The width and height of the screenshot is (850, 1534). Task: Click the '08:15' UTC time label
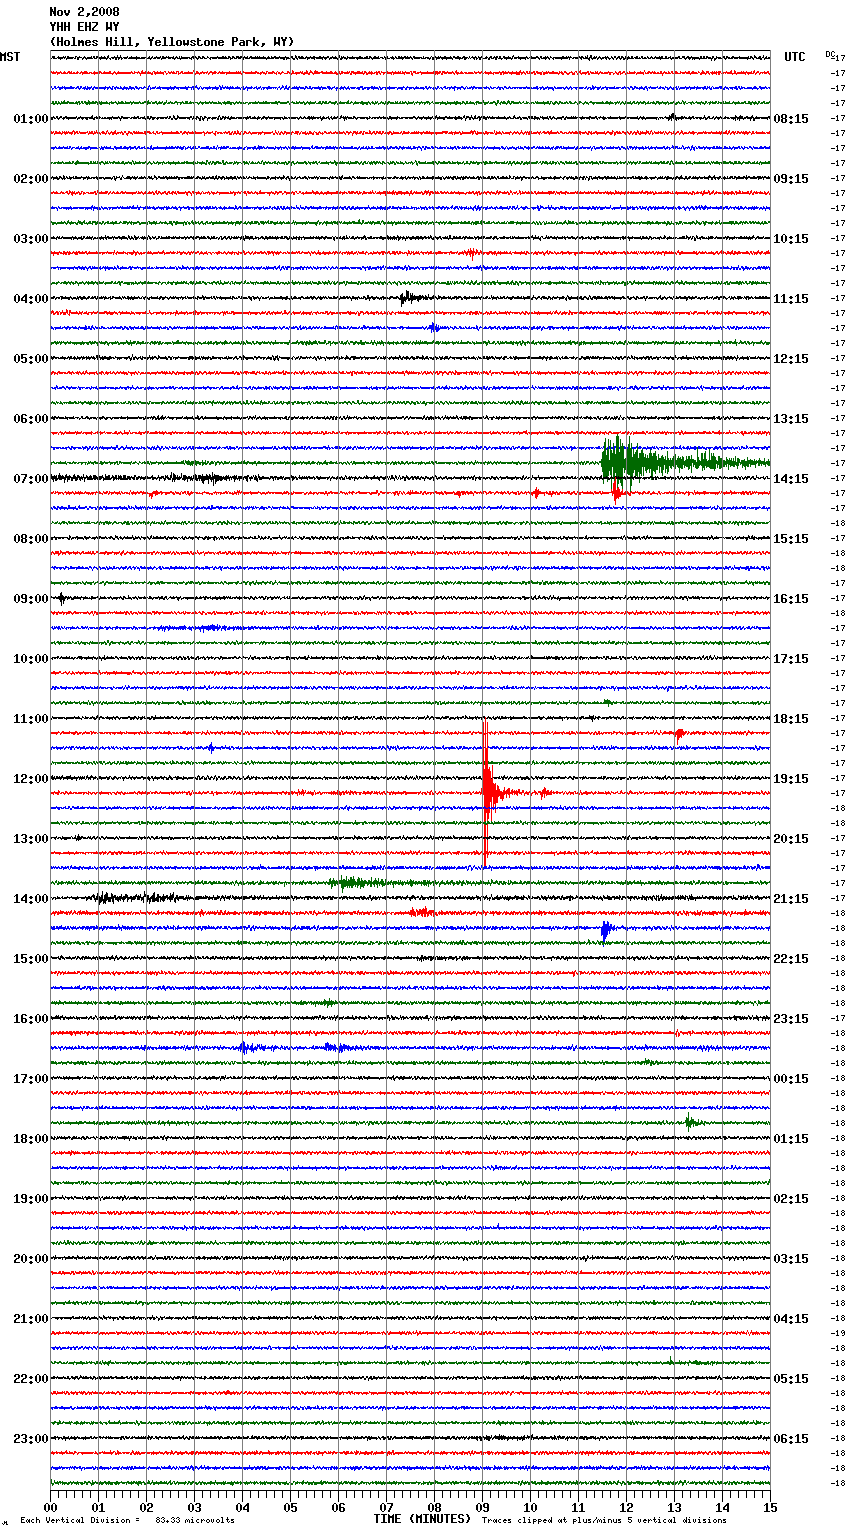791,119
